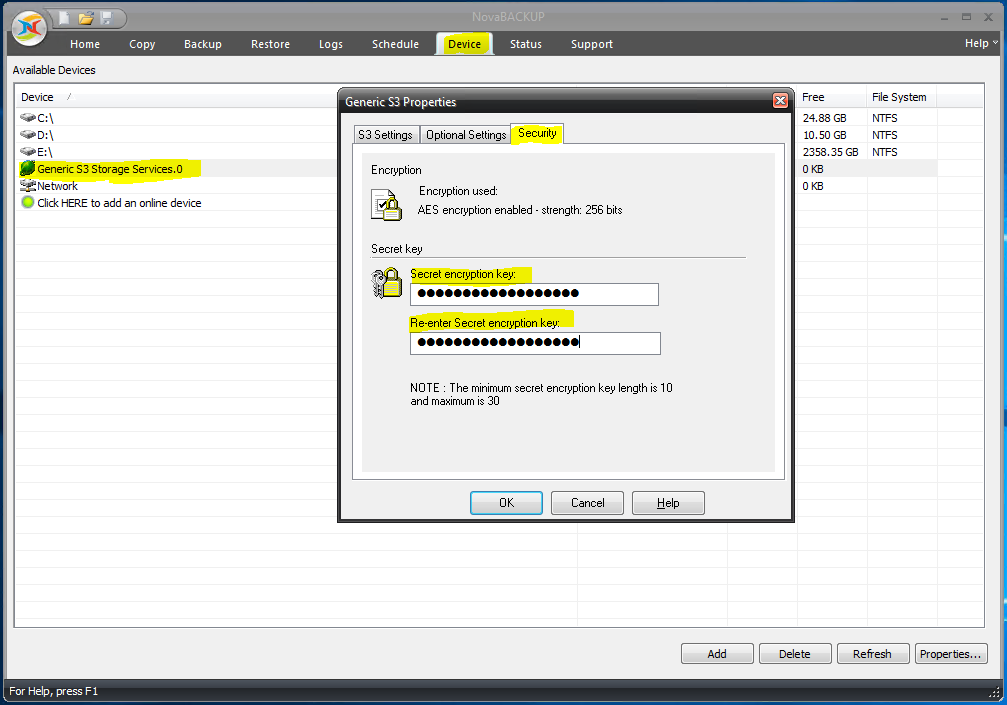
Task: Click the Re-enter Secret encryption key field
Action: pos(535,343)
